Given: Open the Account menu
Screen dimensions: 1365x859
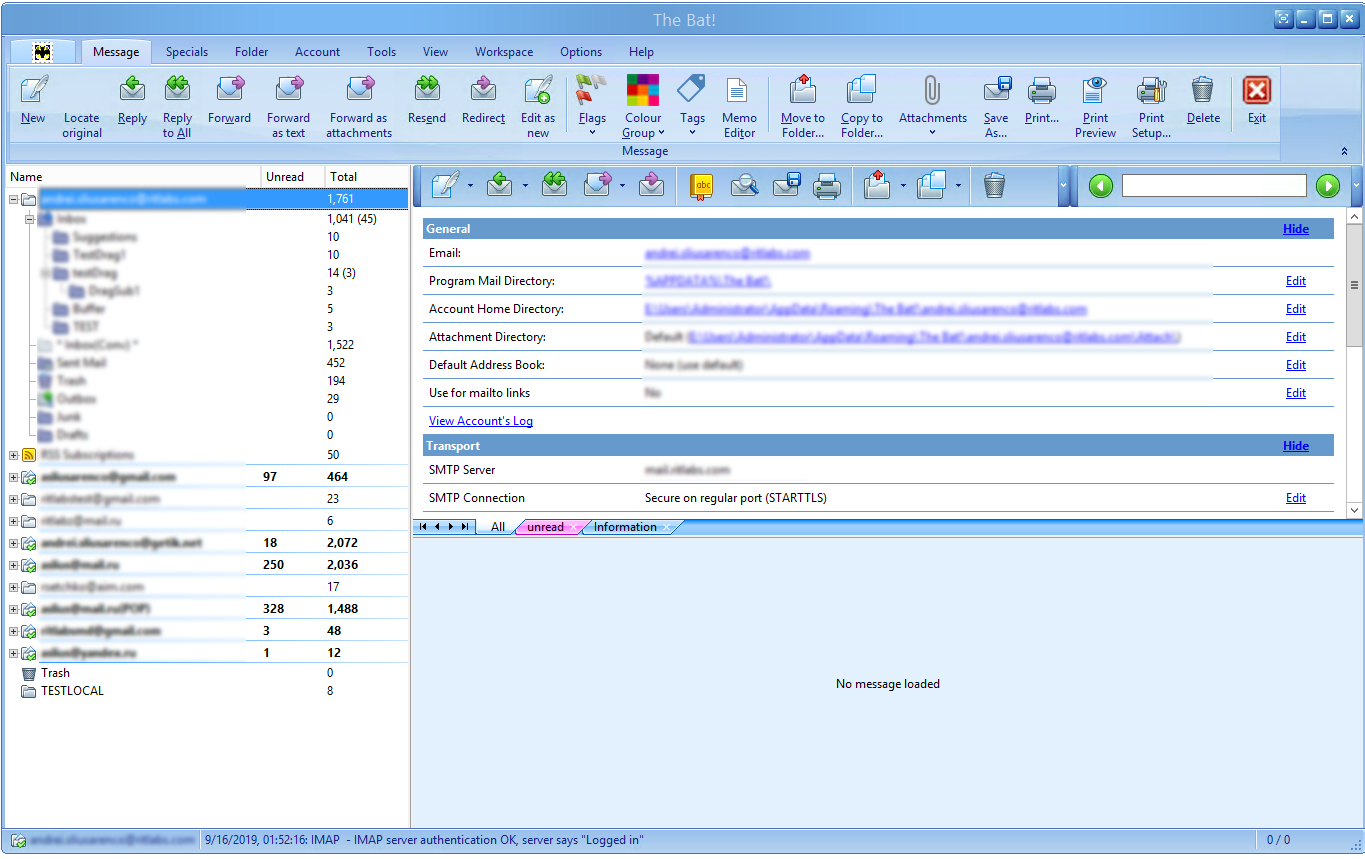Looking at the screenshot, I should pyautogui.click(x=317, y=52).
